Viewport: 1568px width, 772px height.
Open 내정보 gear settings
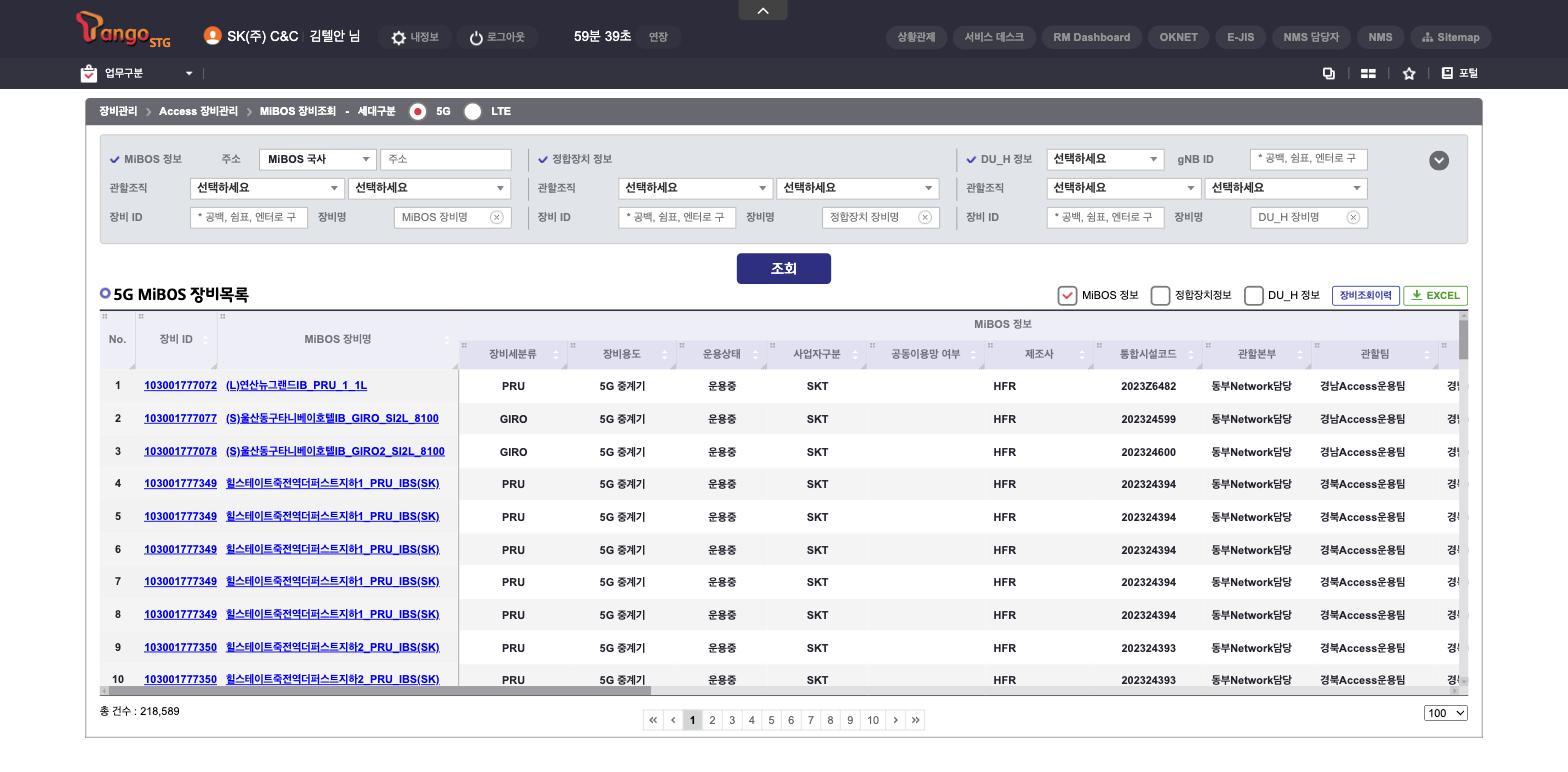[415, 37]
